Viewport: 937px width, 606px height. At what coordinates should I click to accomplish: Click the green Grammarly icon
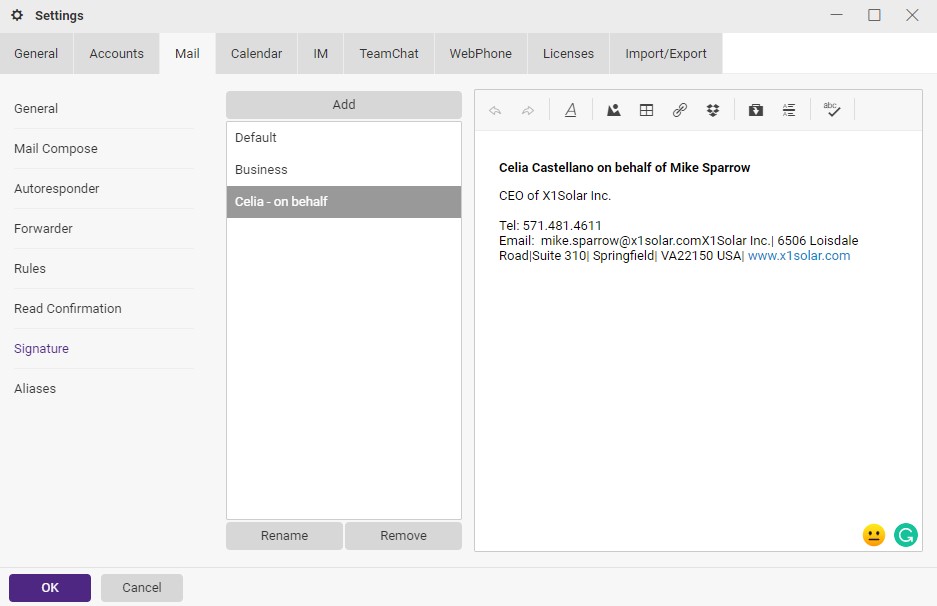coord(906,535)
